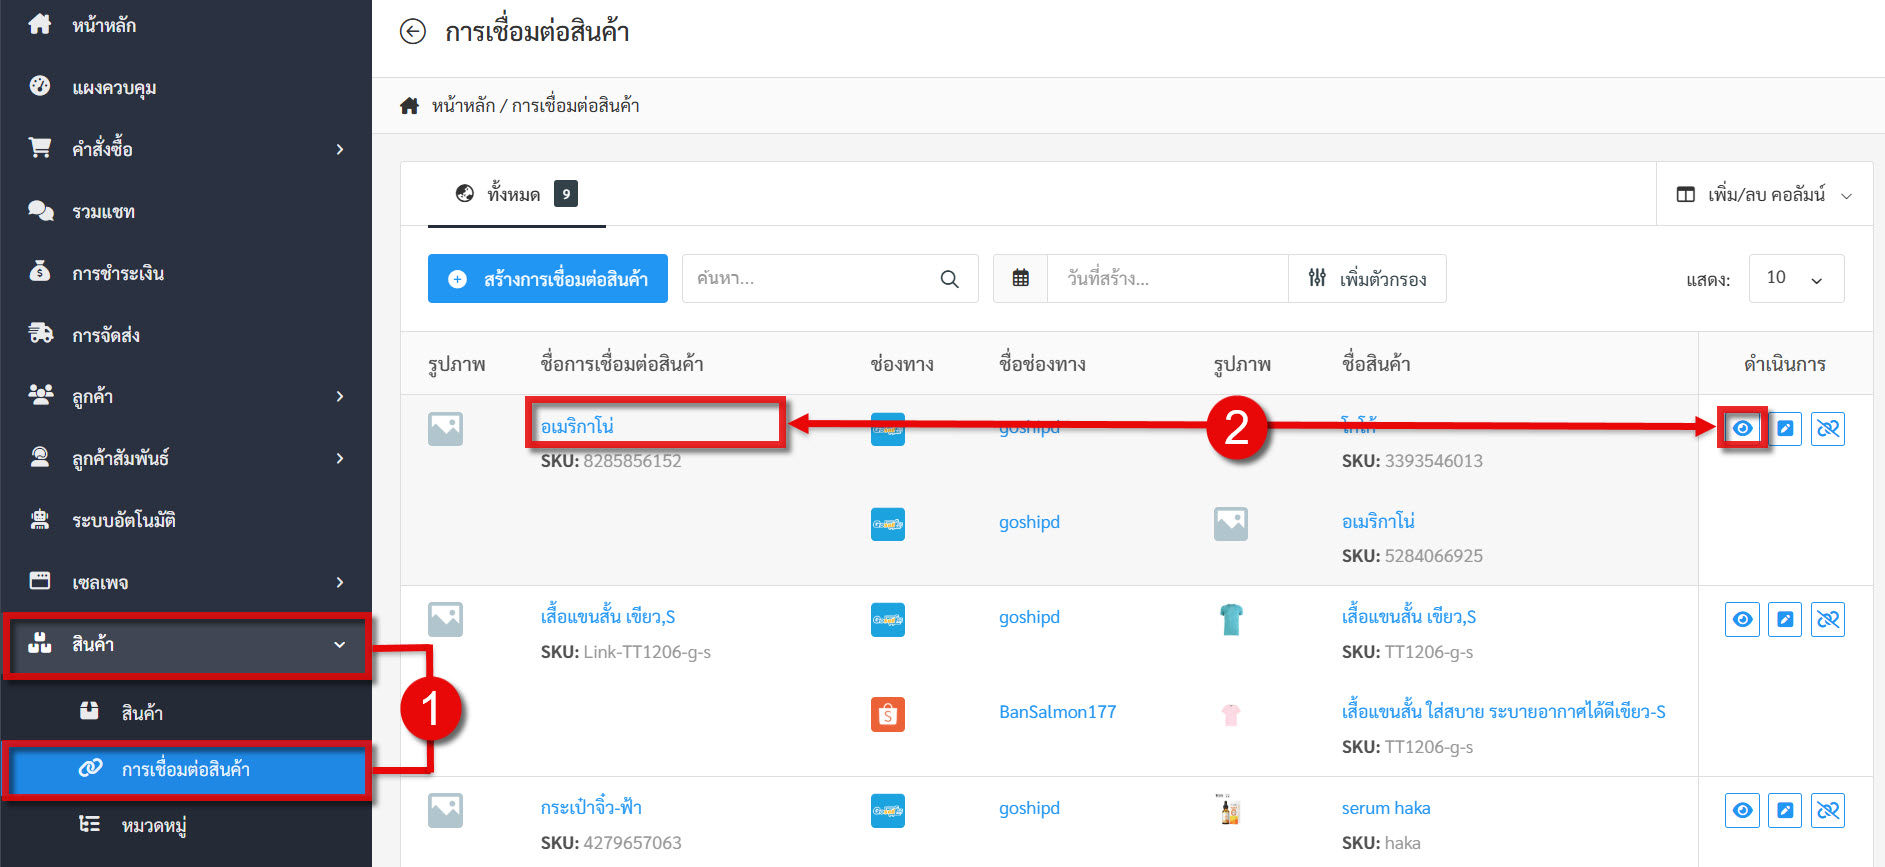Click the magnifier search icon in the search box
The height and width of the screenshot is (867, 1885).
point(949,279)
